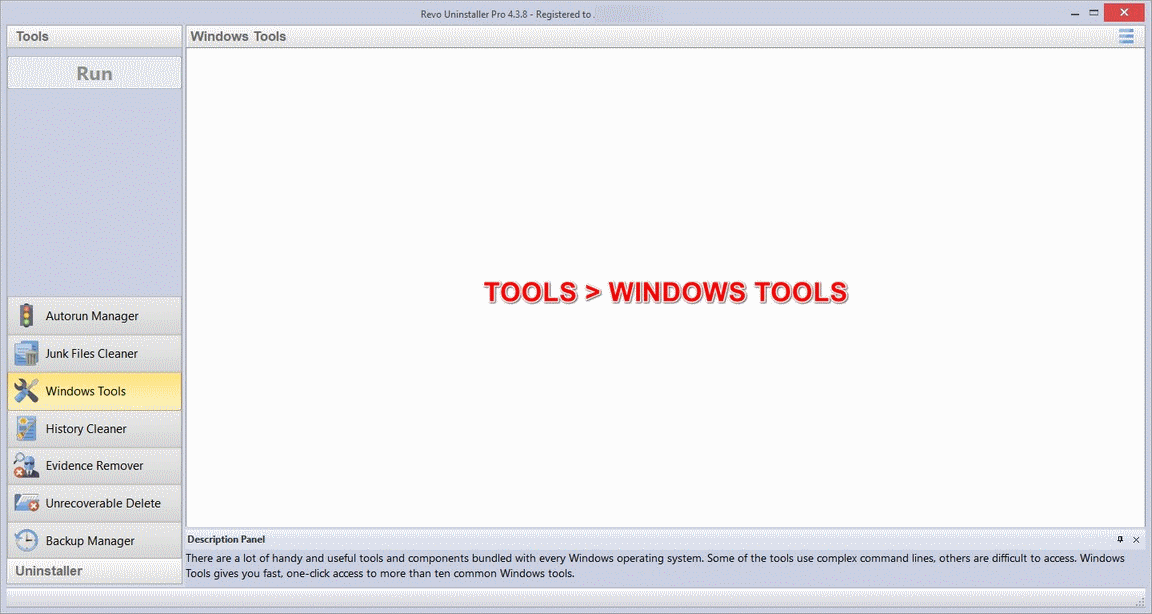Open Junk Files Cleaner tool
1152x614 pixels.
click(x=94, y=353)
